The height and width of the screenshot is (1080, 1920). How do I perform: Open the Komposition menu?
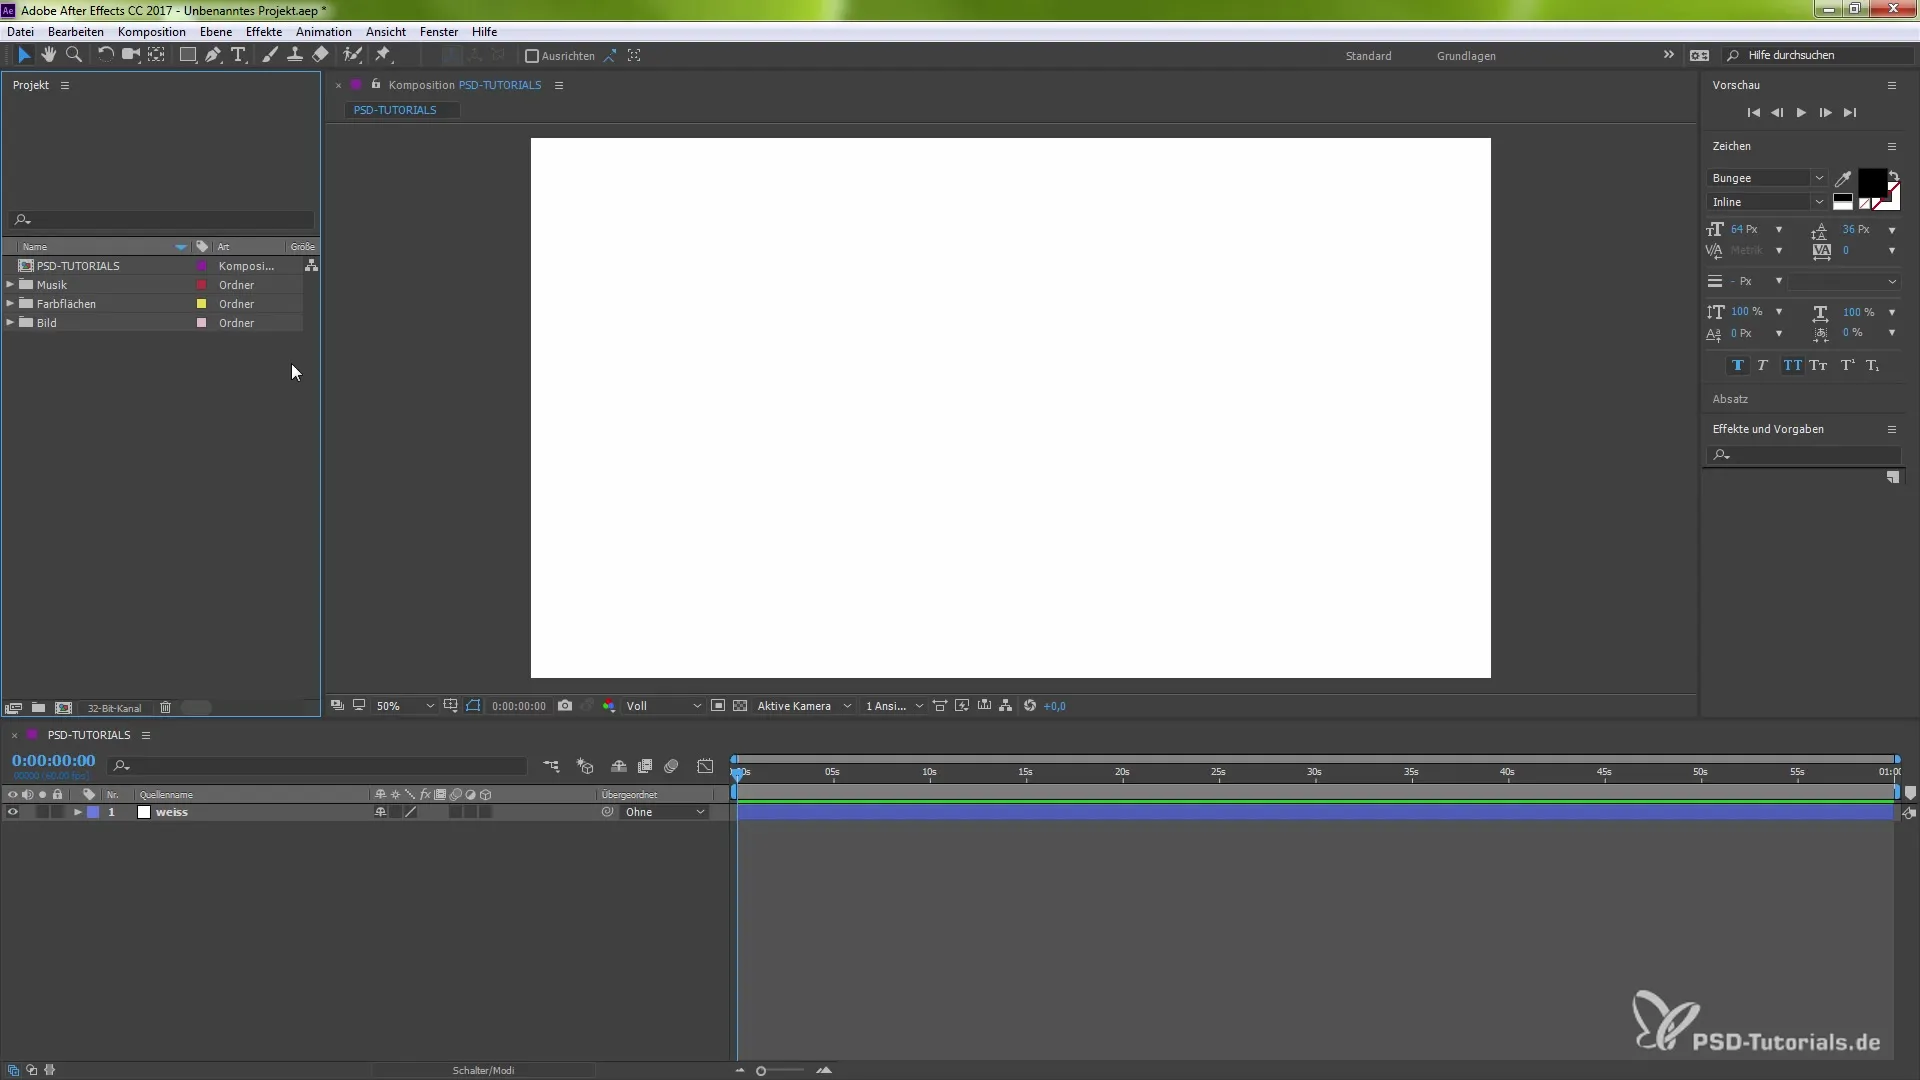(x=152, y=32)
